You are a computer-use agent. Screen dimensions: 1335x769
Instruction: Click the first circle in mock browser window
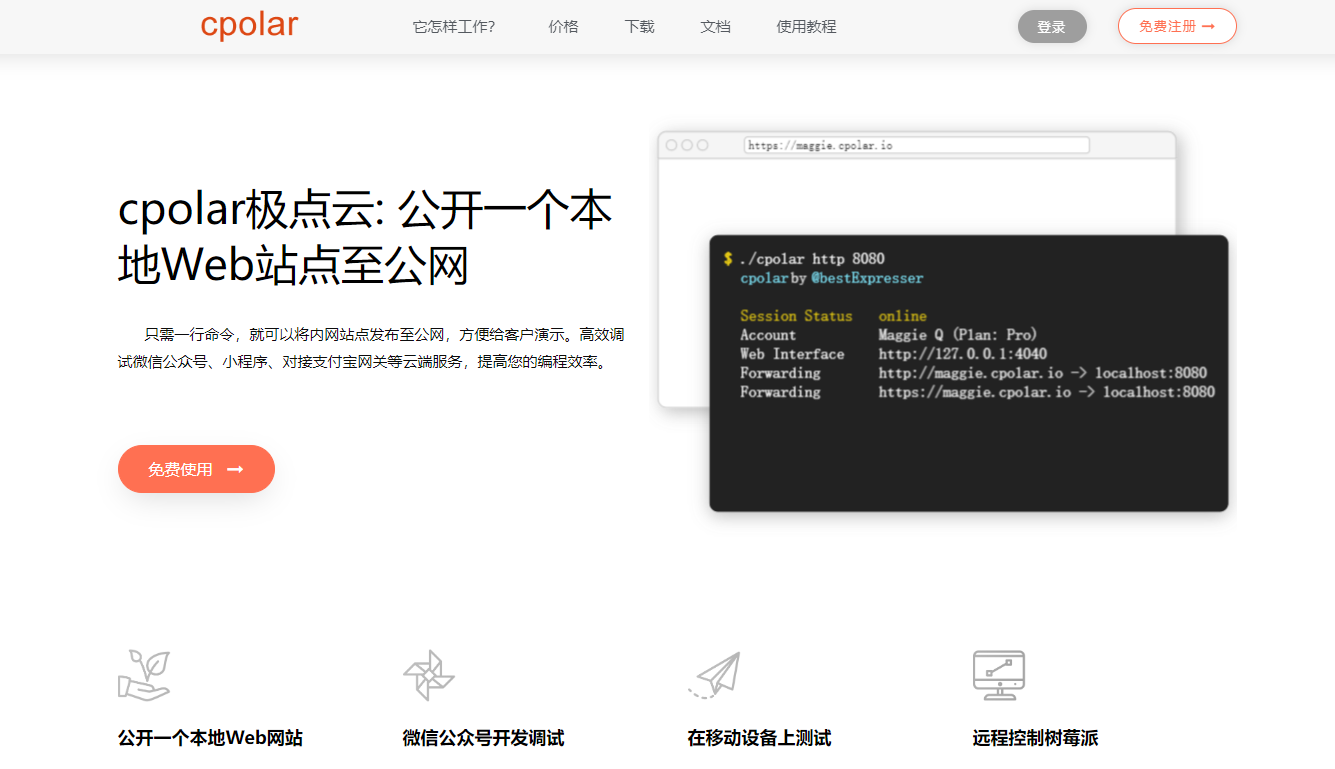pos(672,145)
